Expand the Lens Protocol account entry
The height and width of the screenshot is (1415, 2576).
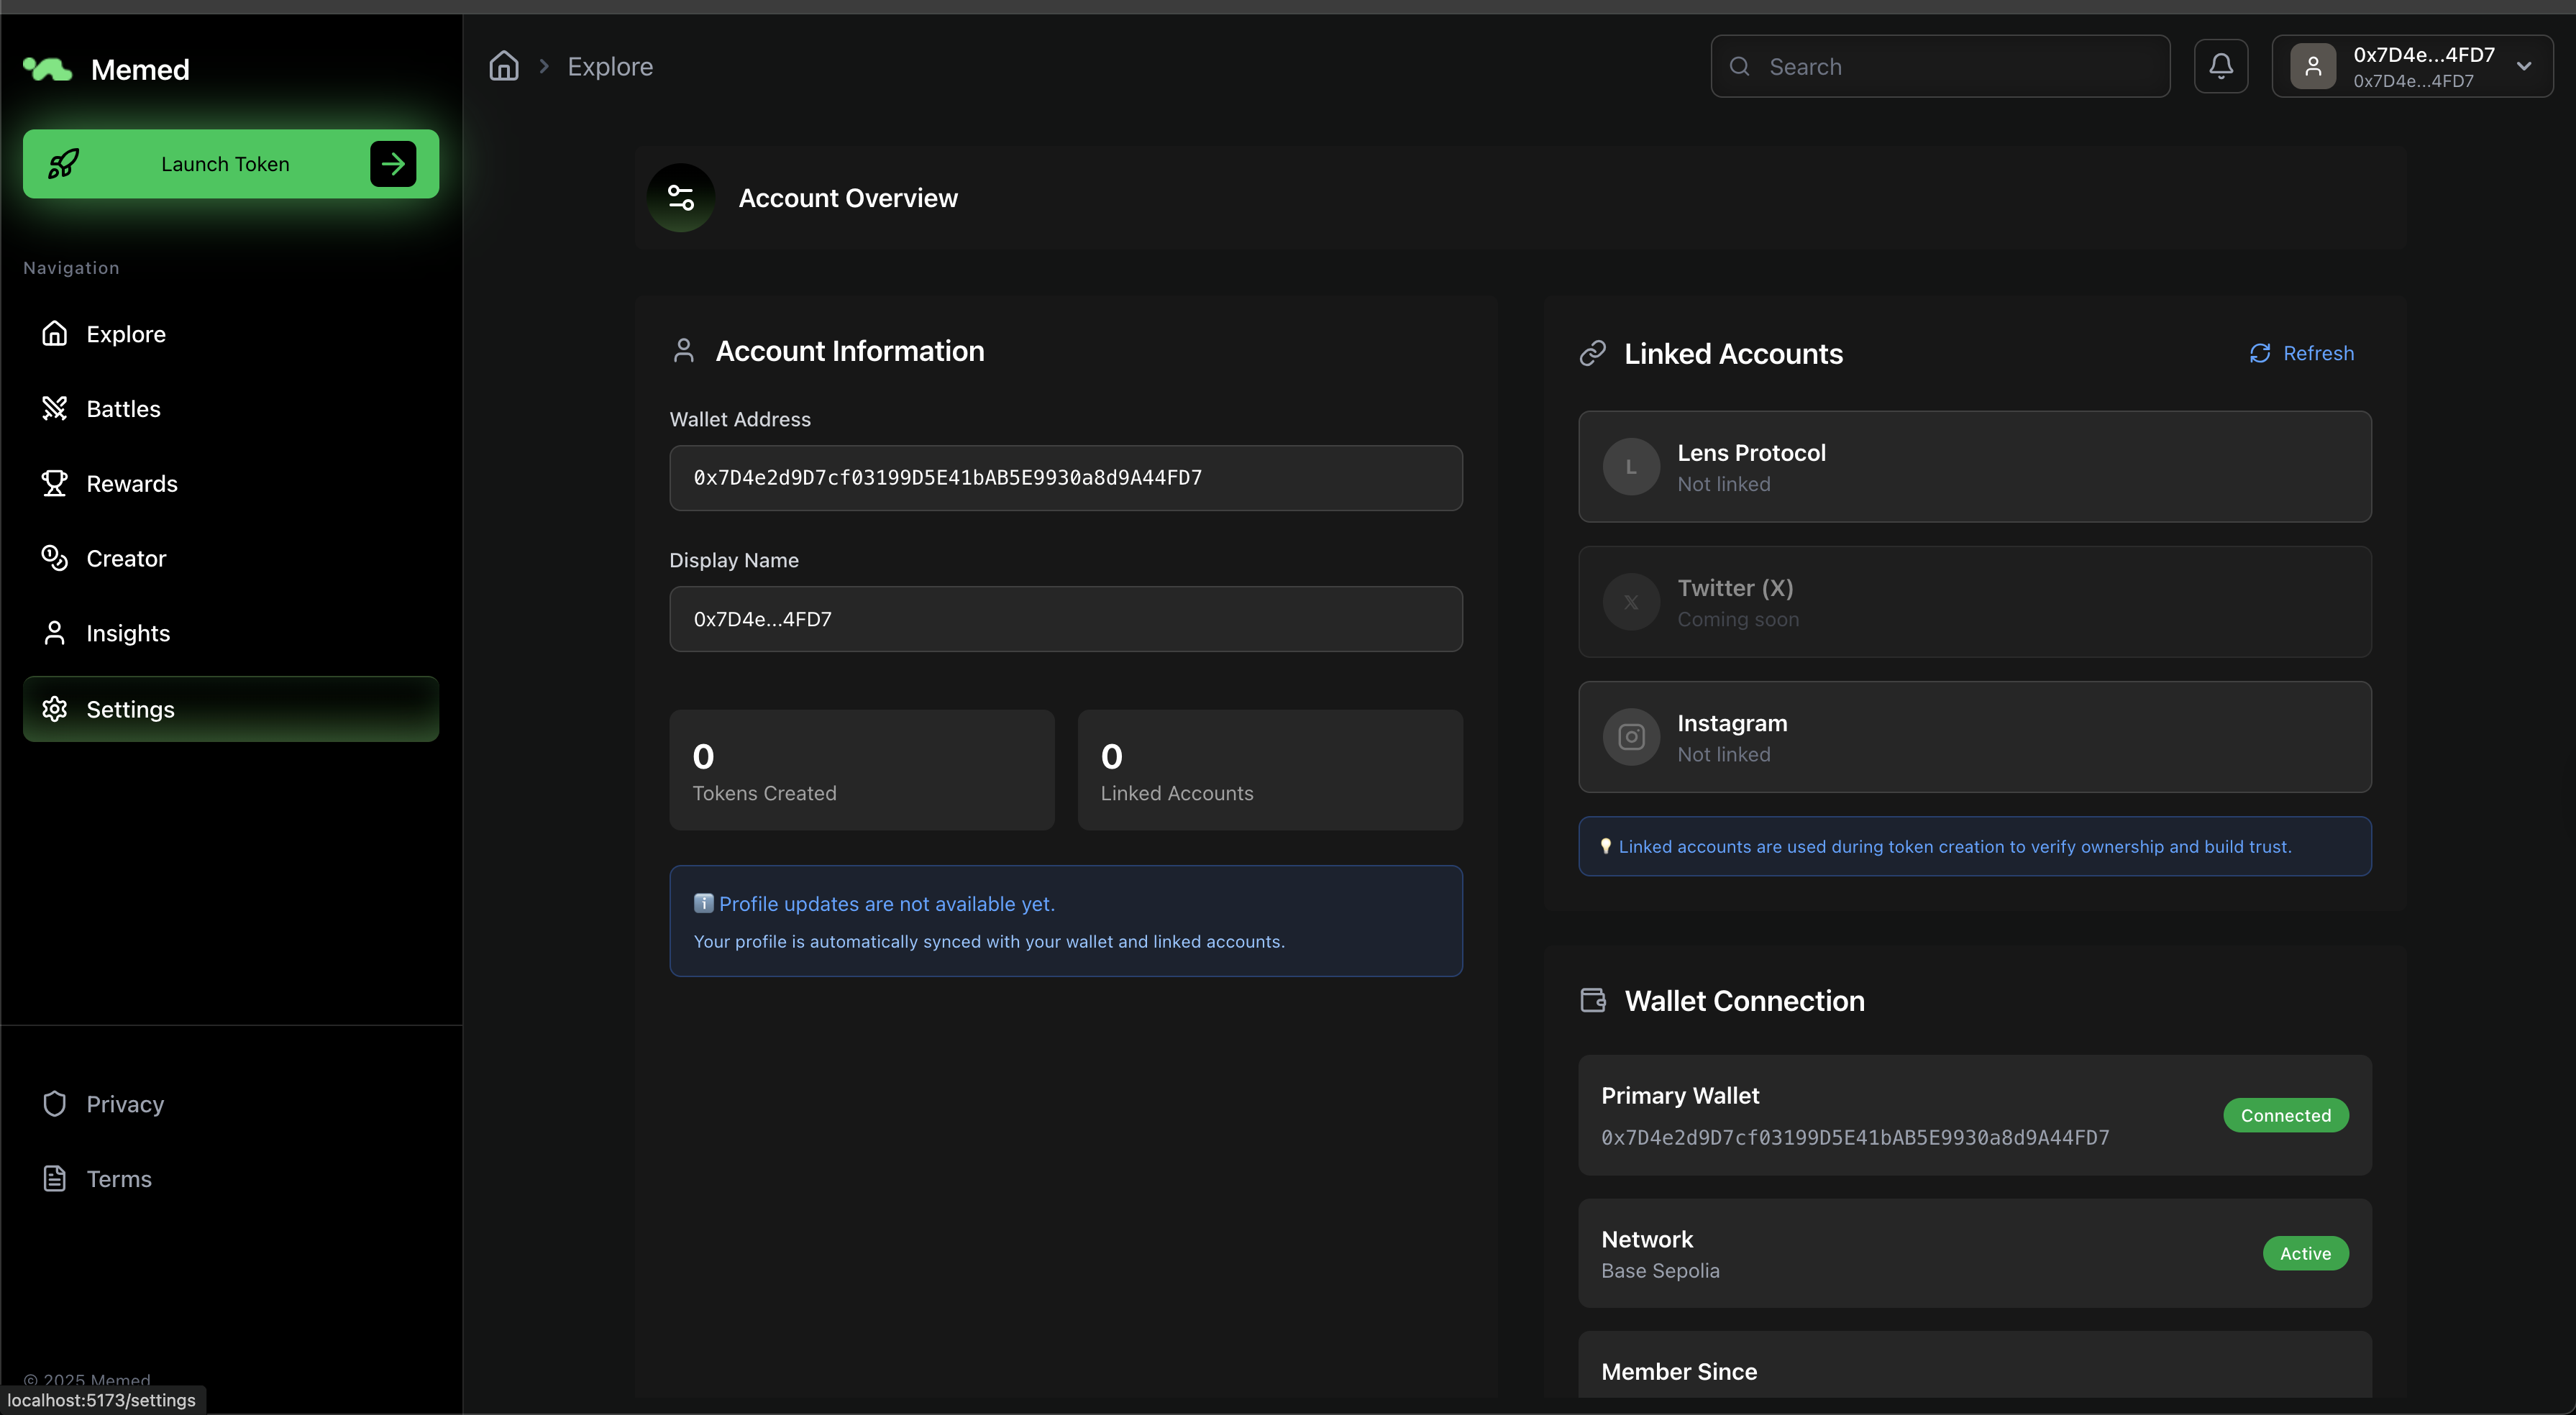(x=1974, y=466)
